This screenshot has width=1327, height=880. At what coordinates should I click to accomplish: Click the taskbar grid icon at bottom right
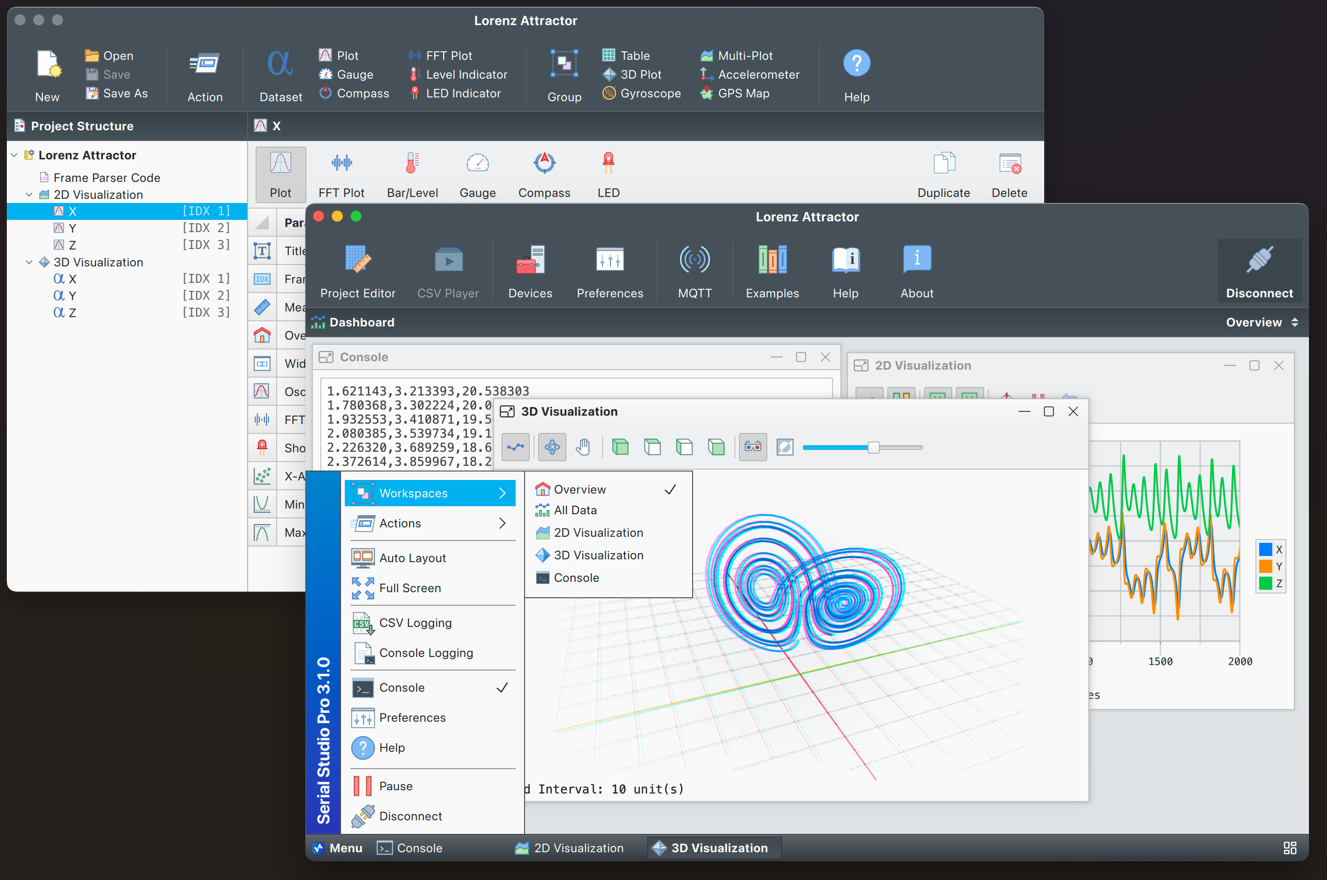point(1290,848)
